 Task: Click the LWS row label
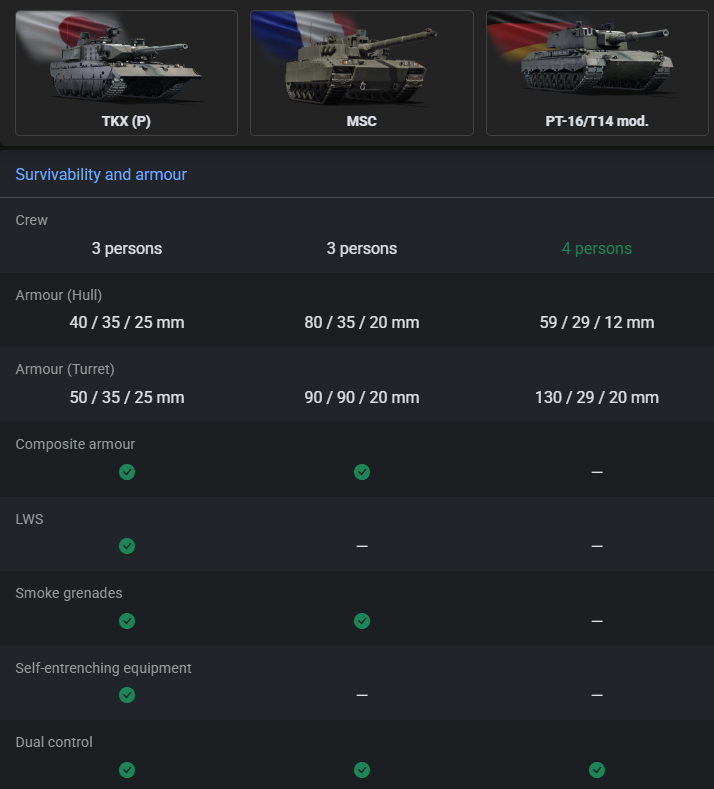click(x=29, y=519)
